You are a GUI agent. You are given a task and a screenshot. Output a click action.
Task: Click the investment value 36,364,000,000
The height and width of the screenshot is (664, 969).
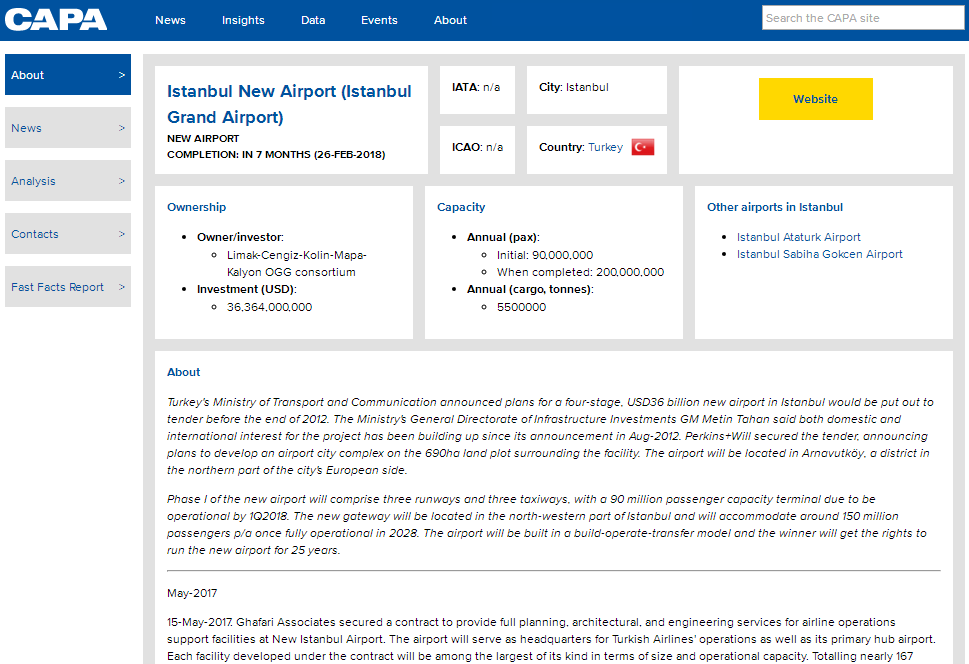(269, 307)
